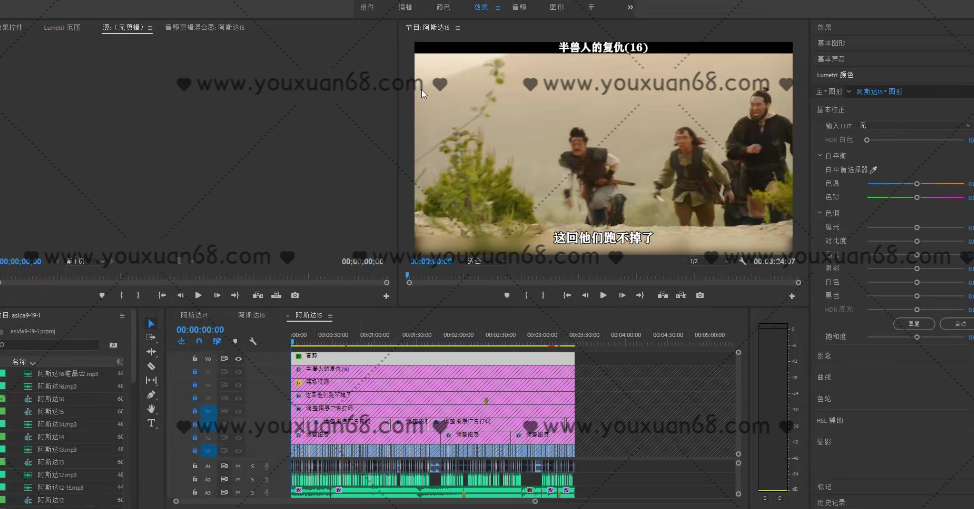This screenshot has width=974, height=509.
Task: Solo audio track A3
Action: click(253, 493)
